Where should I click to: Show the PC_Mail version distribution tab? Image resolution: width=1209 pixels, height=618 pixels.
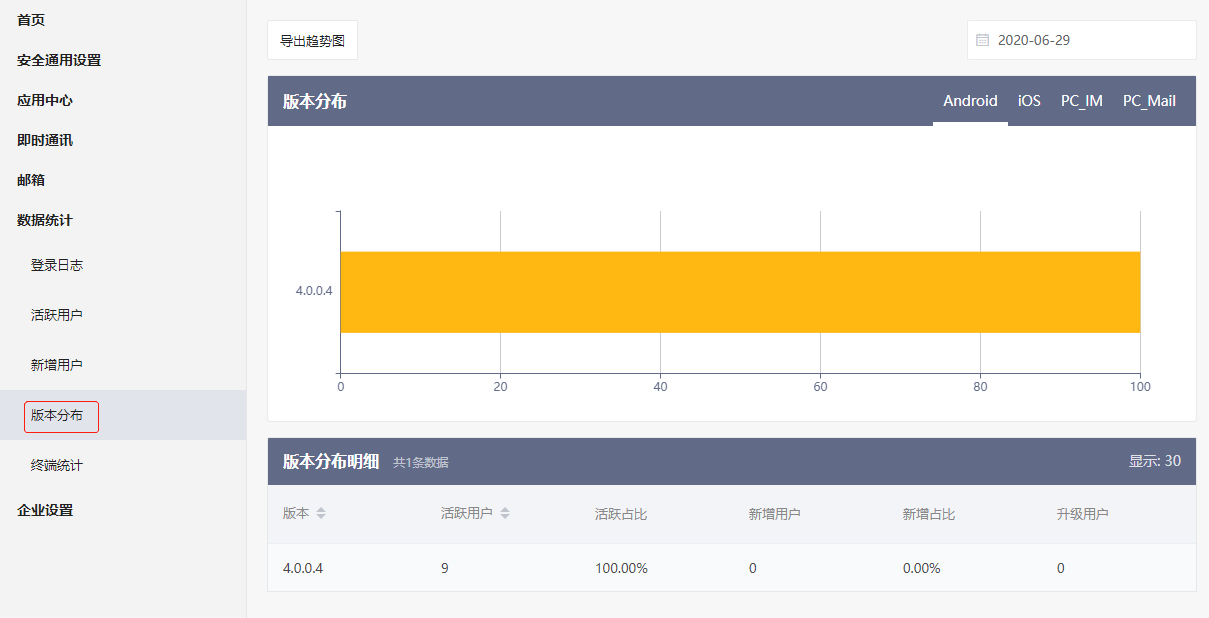(1149, 101)
